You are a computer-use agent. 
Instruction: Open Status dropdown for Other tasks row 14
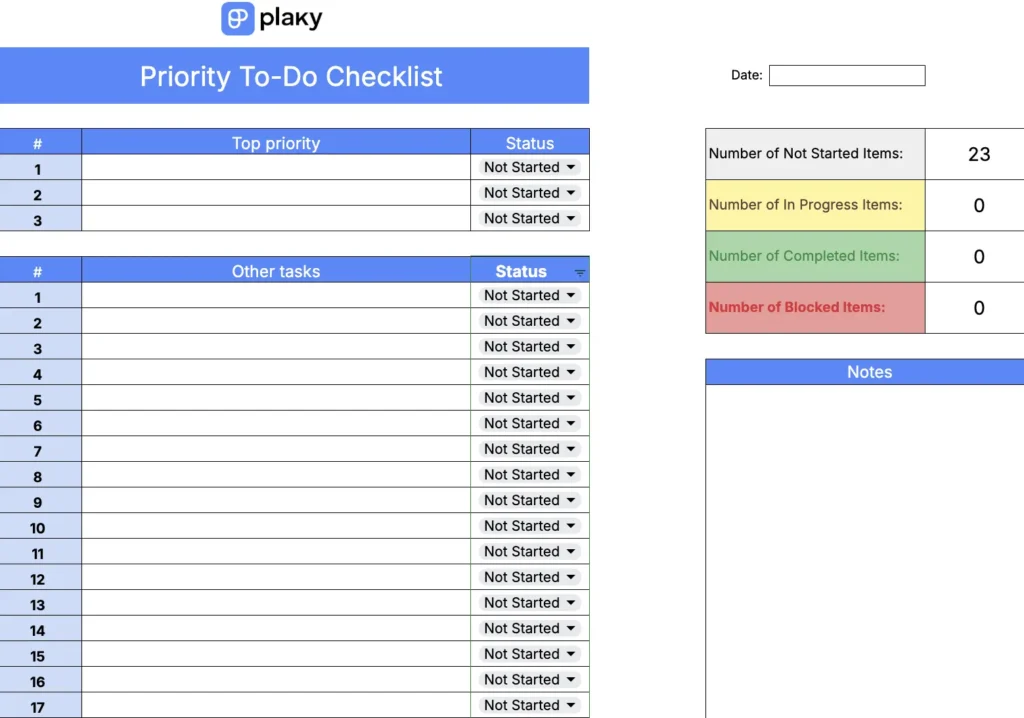(530, 628)
